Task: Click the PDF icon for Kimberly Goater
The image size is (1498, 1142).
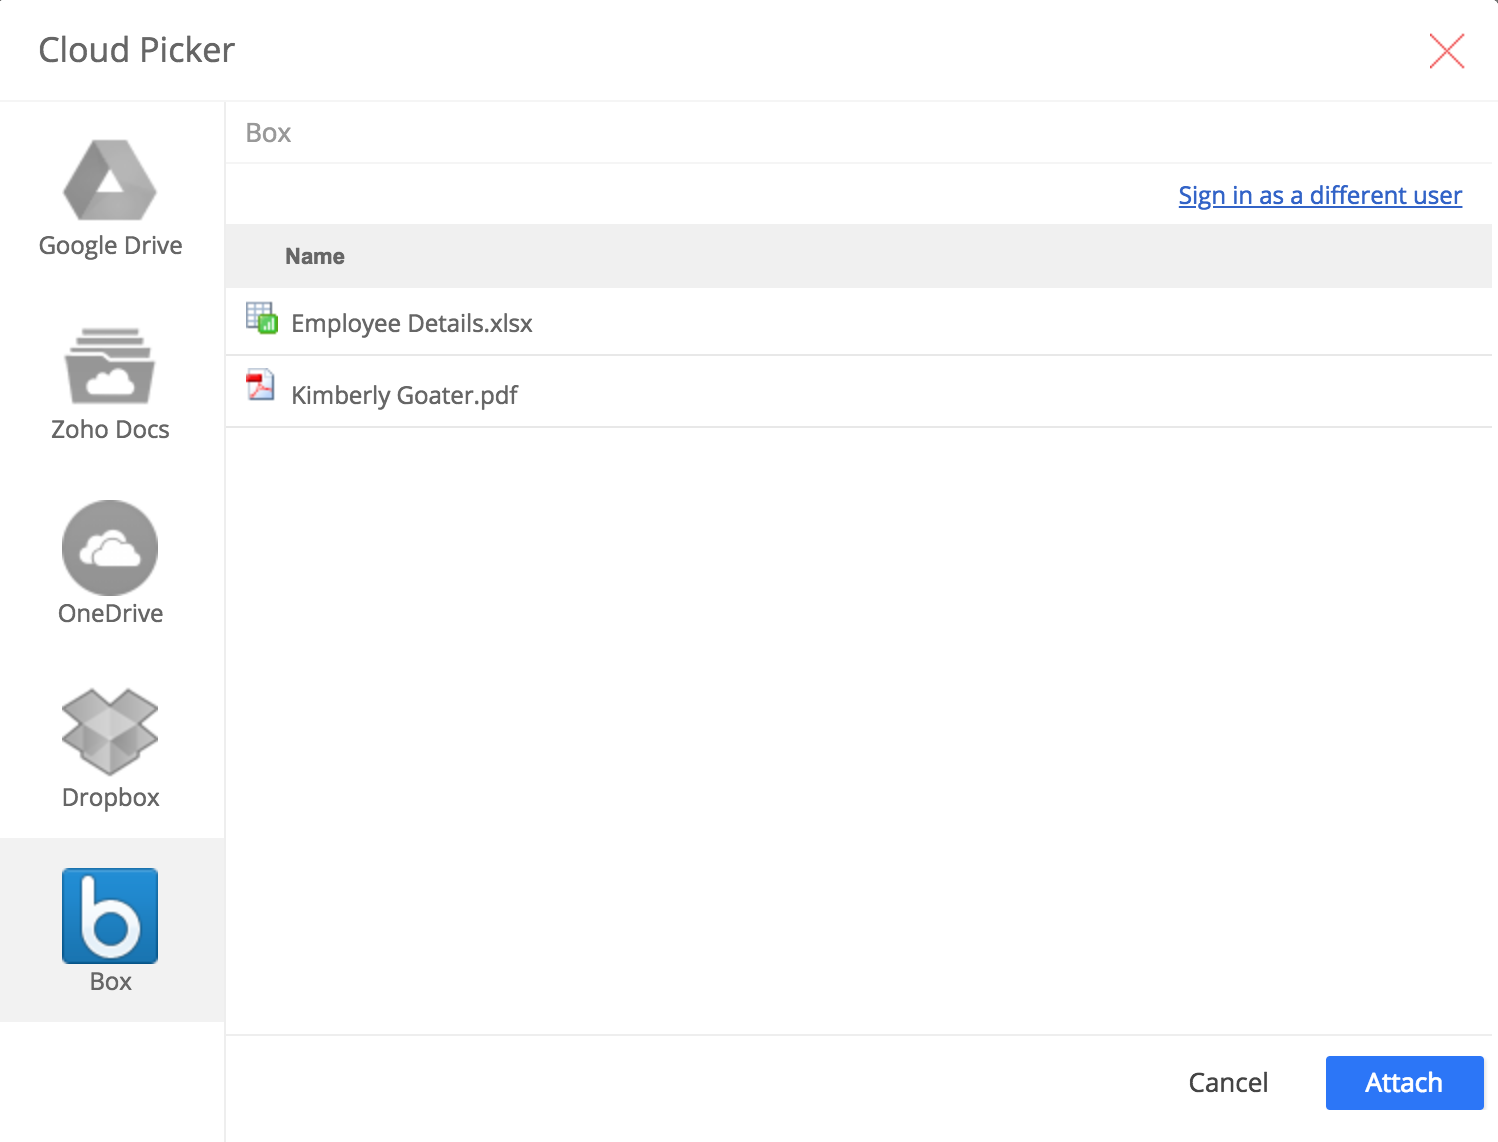Action: 260,386
